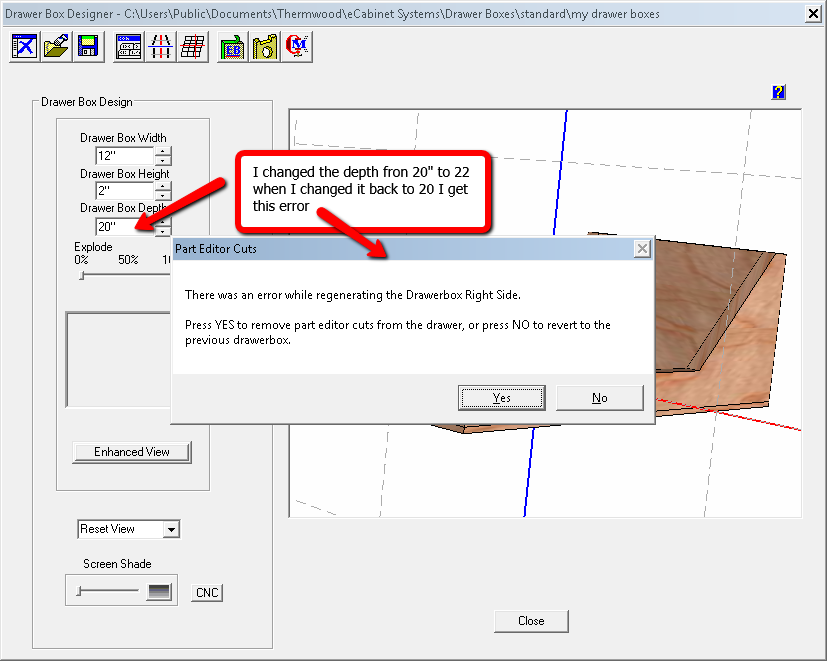Decrease Drawer Box Height with down arrow
Screen dimensions: 827x661
pyautogui.click(x=163, y=196)
